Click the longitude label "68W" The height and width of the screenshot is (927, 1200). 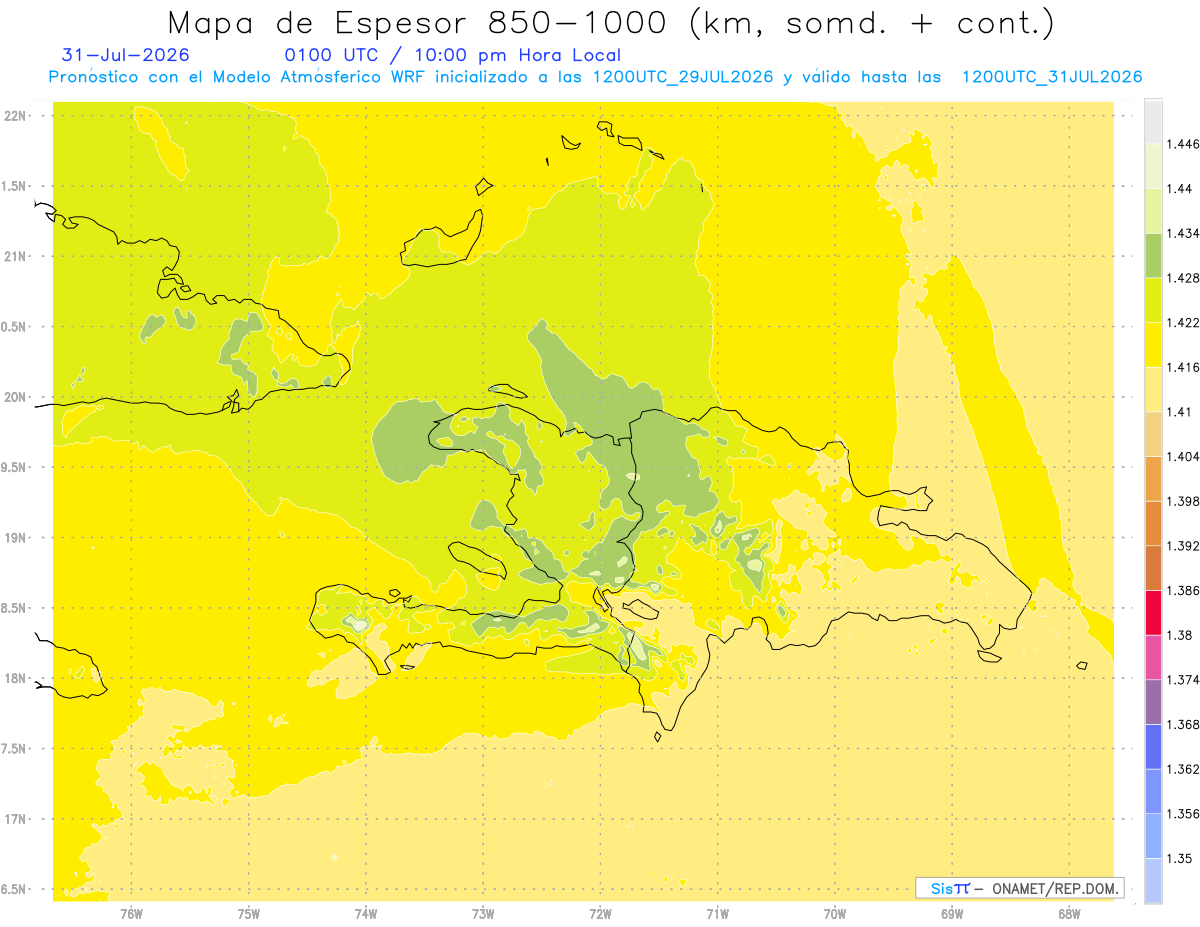pyautogui.click(x=1069, y=913)
